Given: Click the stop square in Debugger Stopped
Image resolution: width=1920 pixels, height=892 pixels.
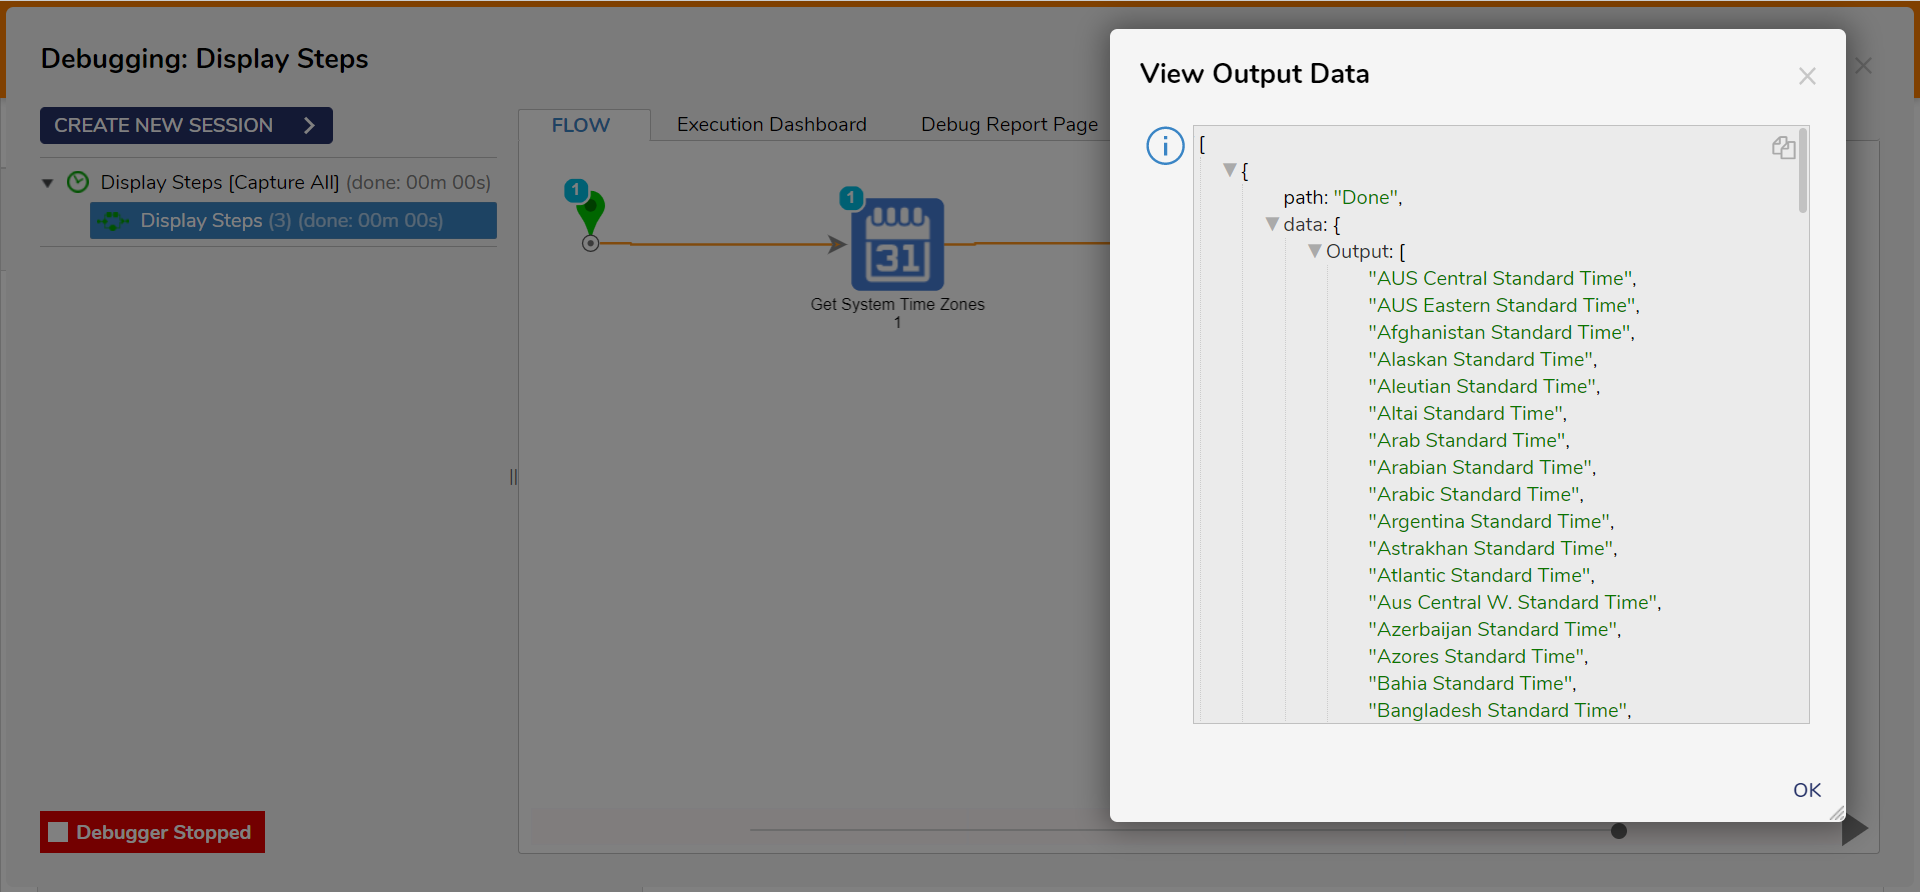Looking at the screenshot, I should pyautogui.click(x=58, y=832).
